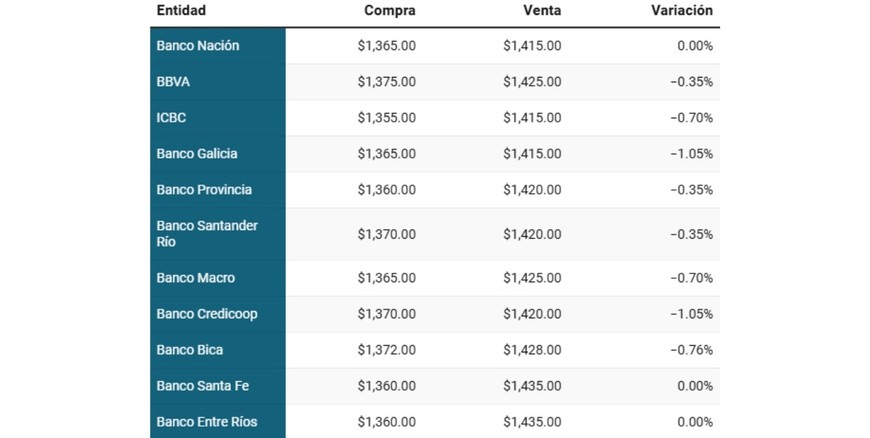This screenshot has height=438, width=870.
Task: Select the Banco Bica entity cell
Action: coord(190,350)
